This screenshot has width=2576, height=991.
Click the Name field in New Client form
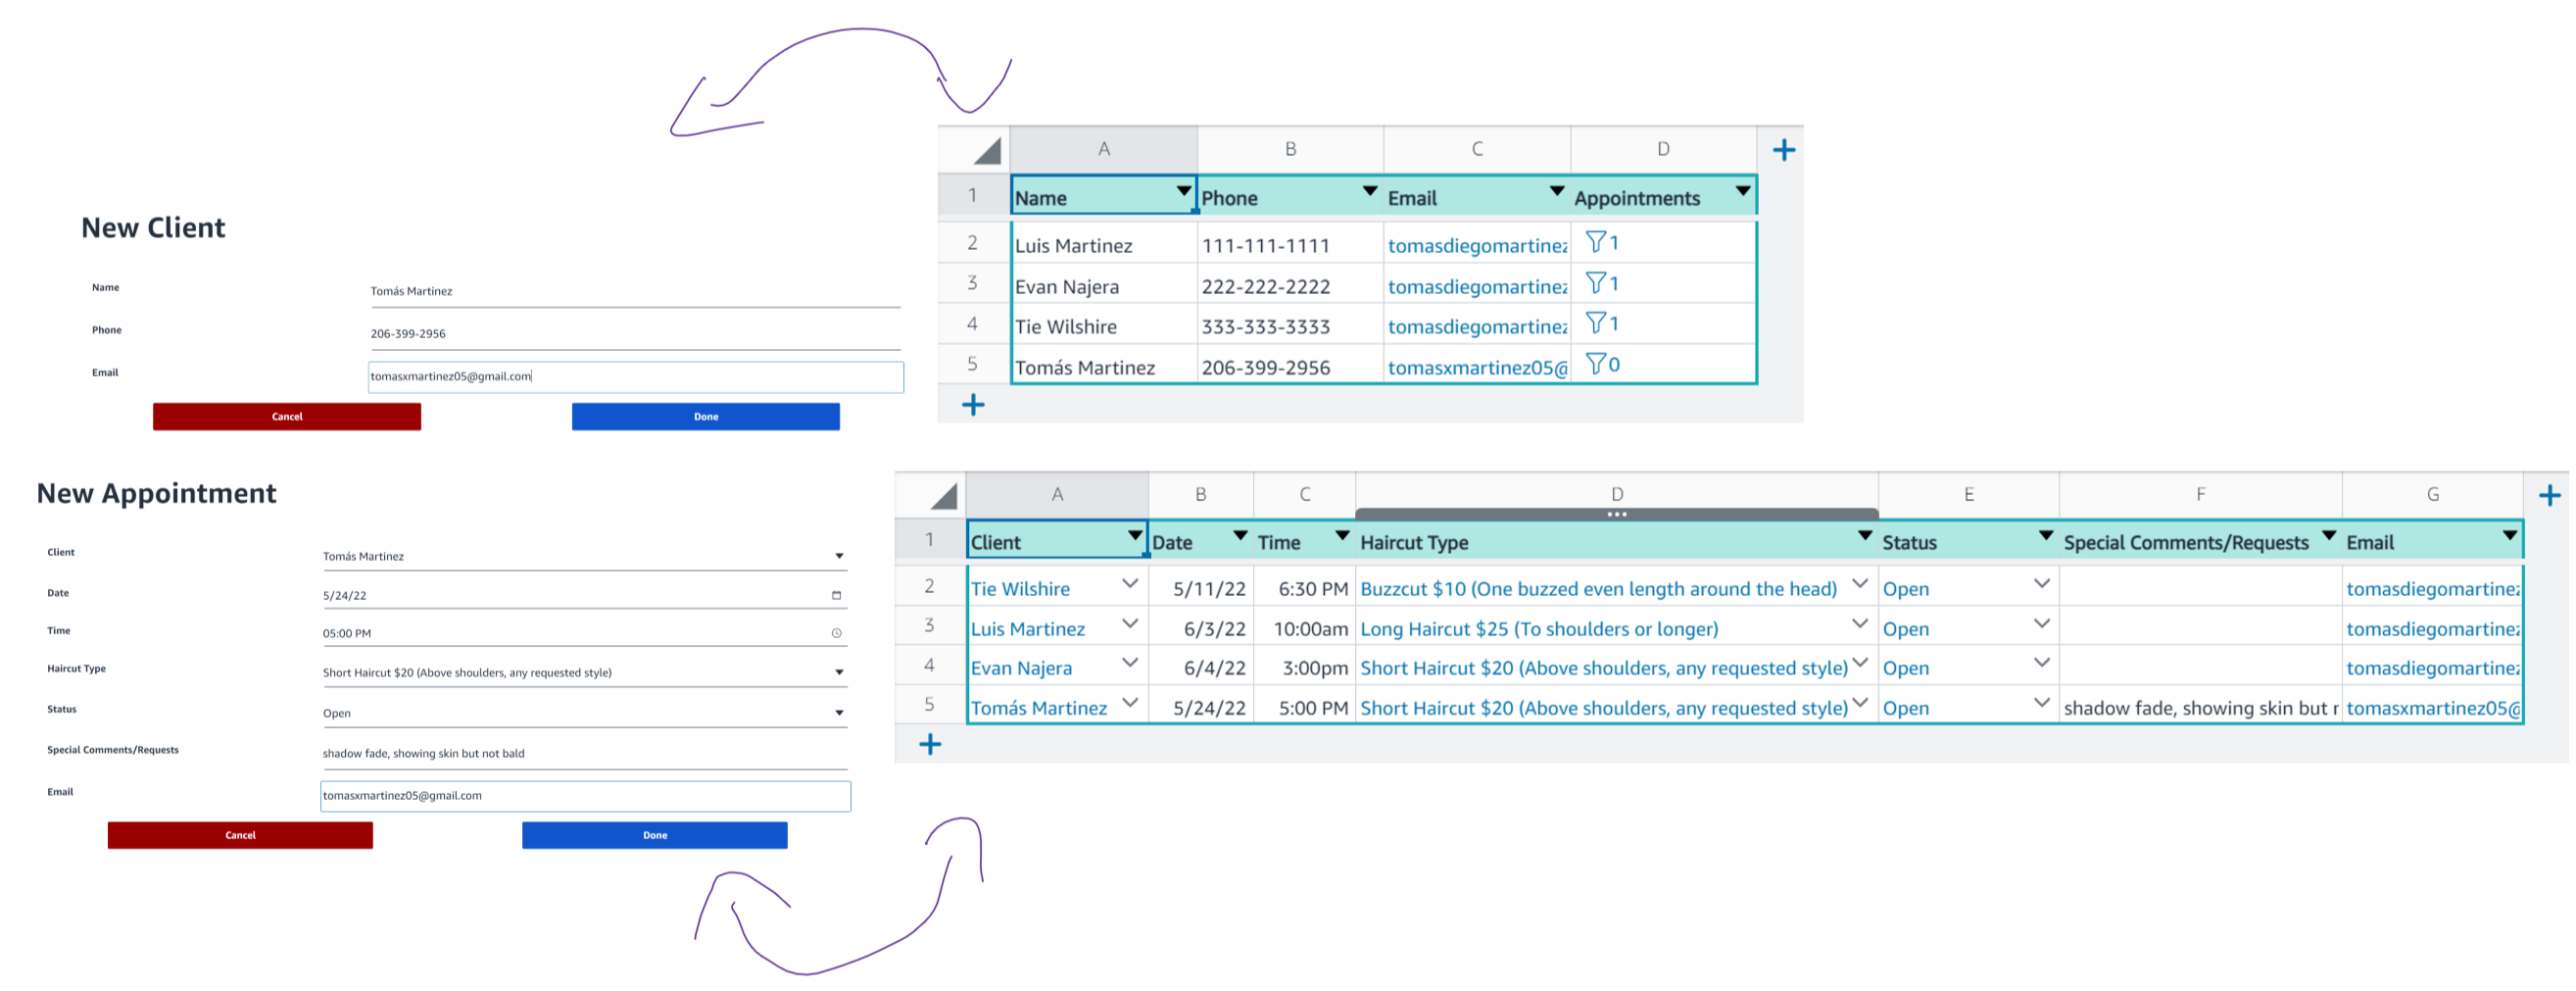coord(635,291)
